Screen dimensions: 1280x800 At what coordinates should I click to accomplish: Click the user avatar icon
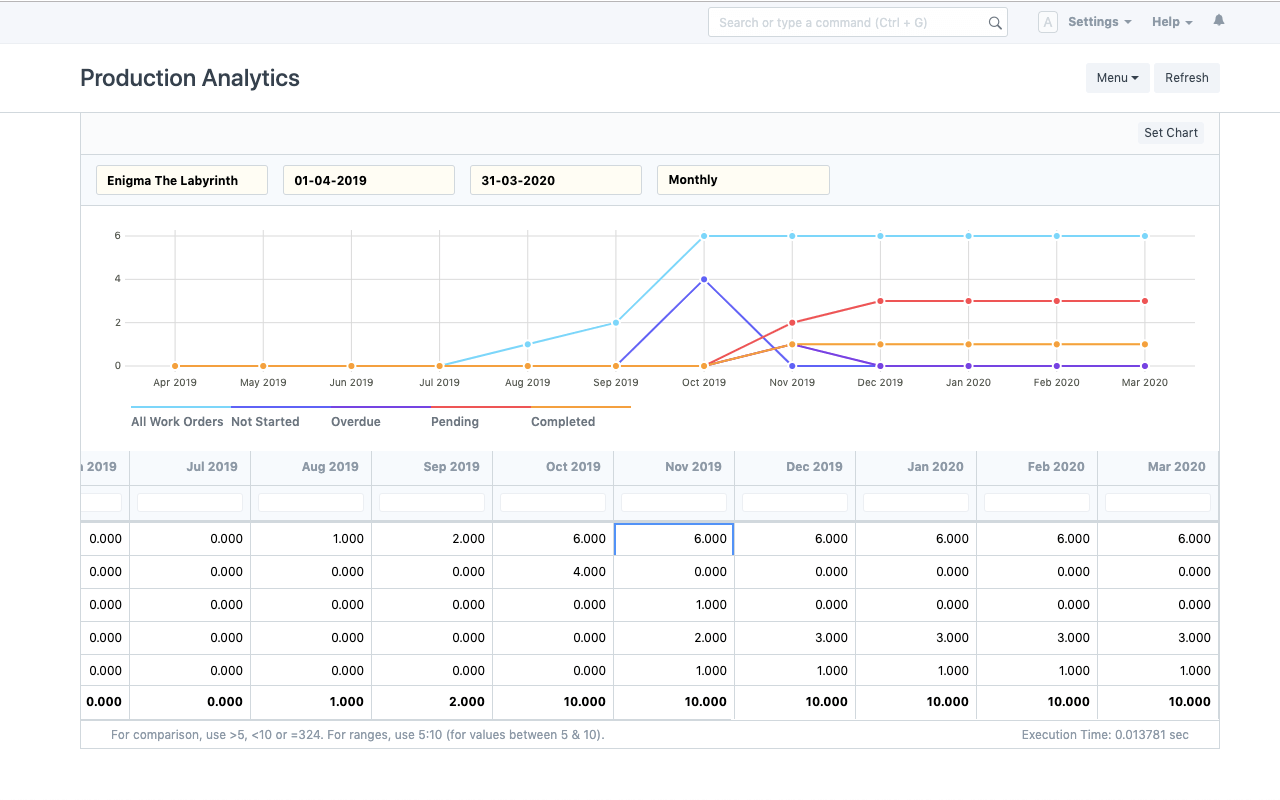point(1047,22)
